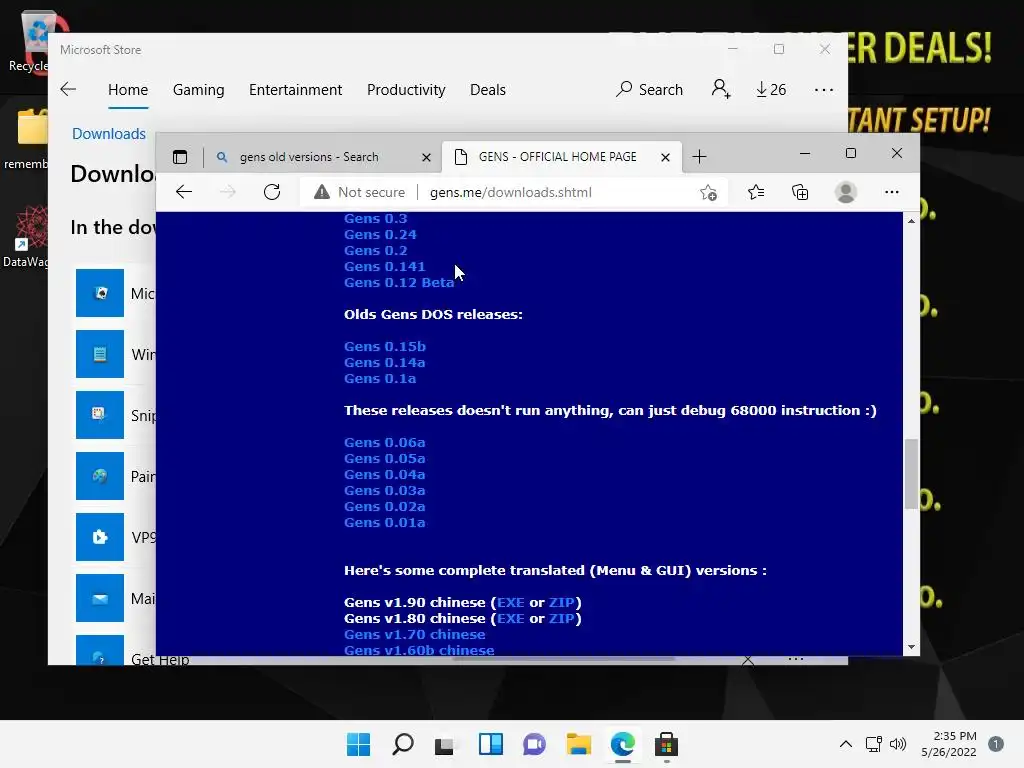The height and width of the screenshot is (768, 1024).
Task: Open Edge Settings and more menu
Action: 891,192
